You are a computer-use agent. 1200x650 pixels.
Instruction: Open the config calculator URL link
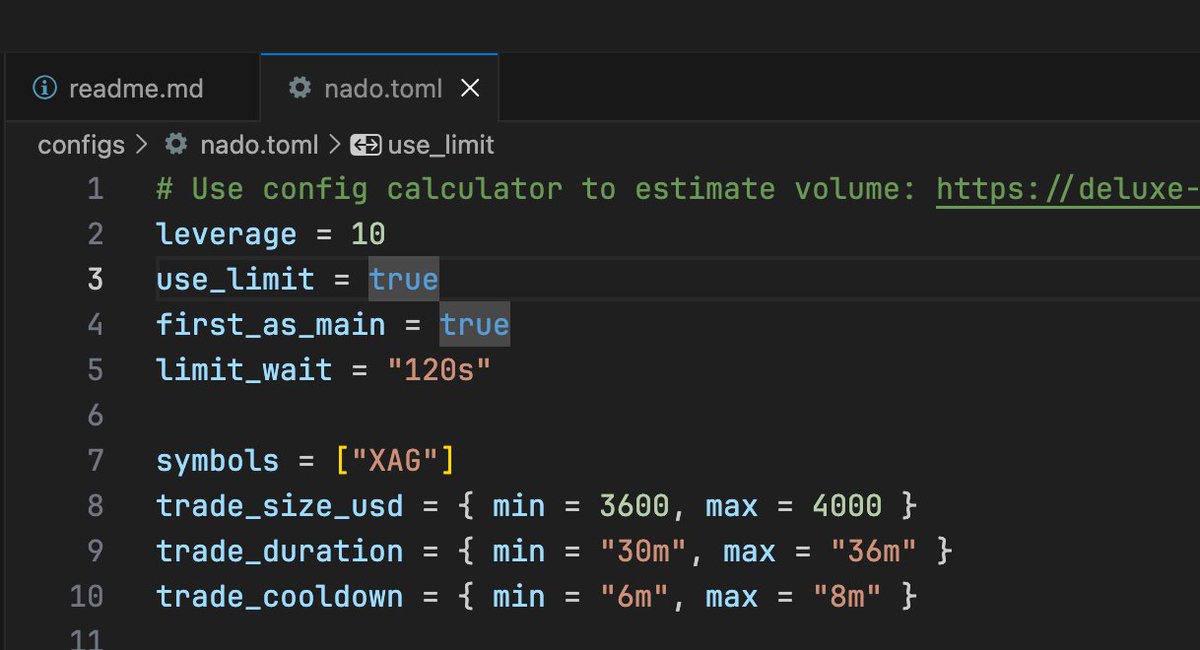pos(1068,189)
